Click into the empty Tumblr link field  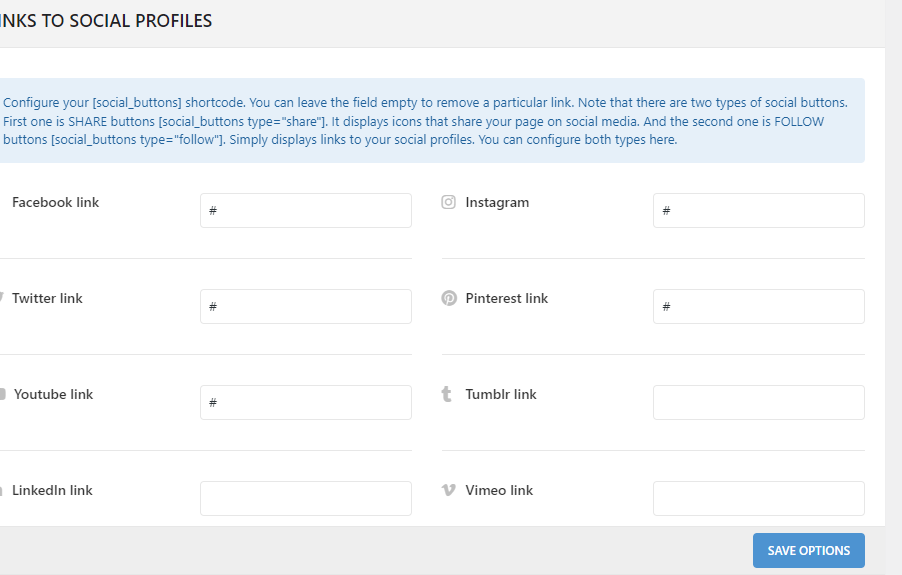click(x=758, y=403)
